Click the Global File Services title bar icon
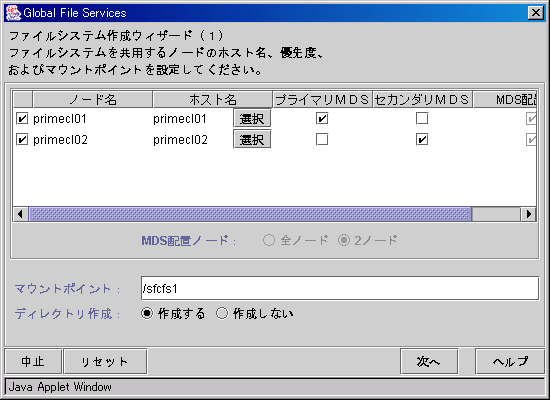Image resolution: width=550 pixels, height=400 pixels. (13, 13)
